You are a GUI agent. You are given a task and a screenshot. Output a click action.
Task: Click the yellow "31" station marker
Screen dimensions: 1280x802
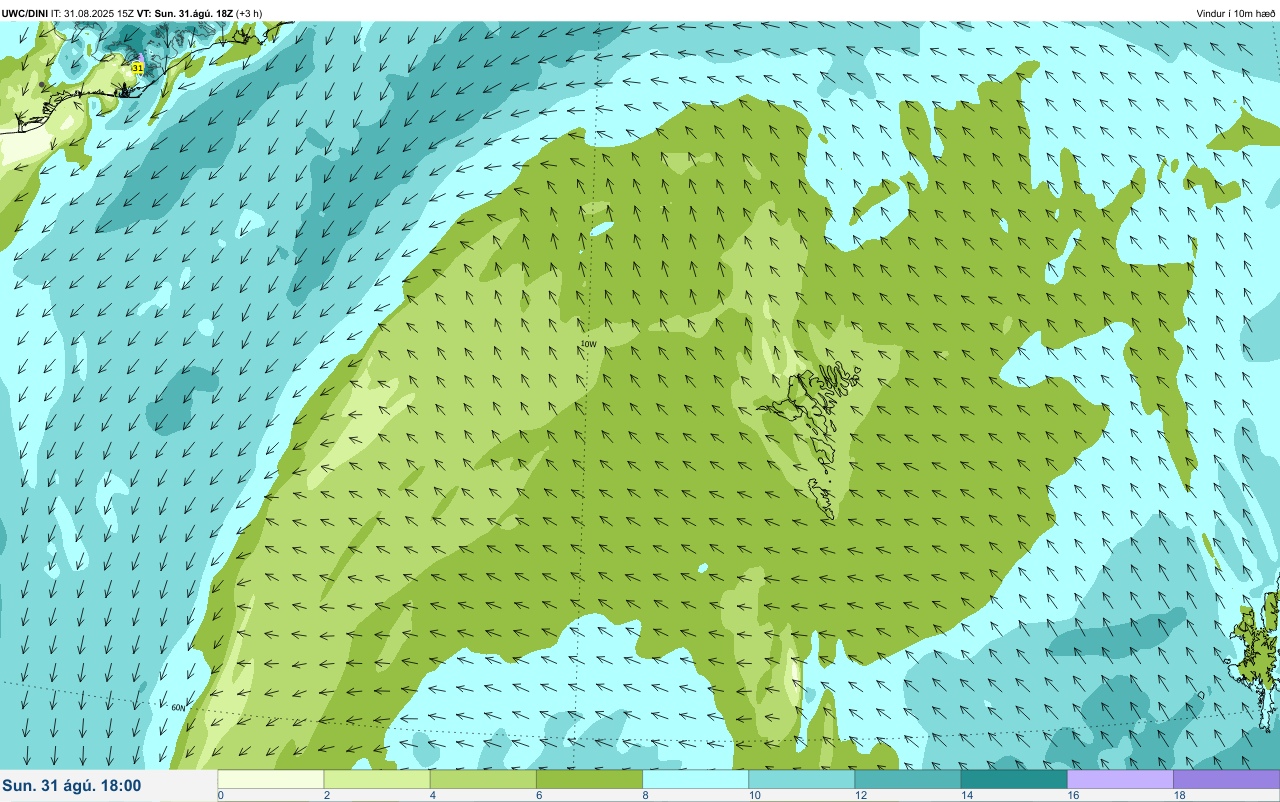(138, 67)
